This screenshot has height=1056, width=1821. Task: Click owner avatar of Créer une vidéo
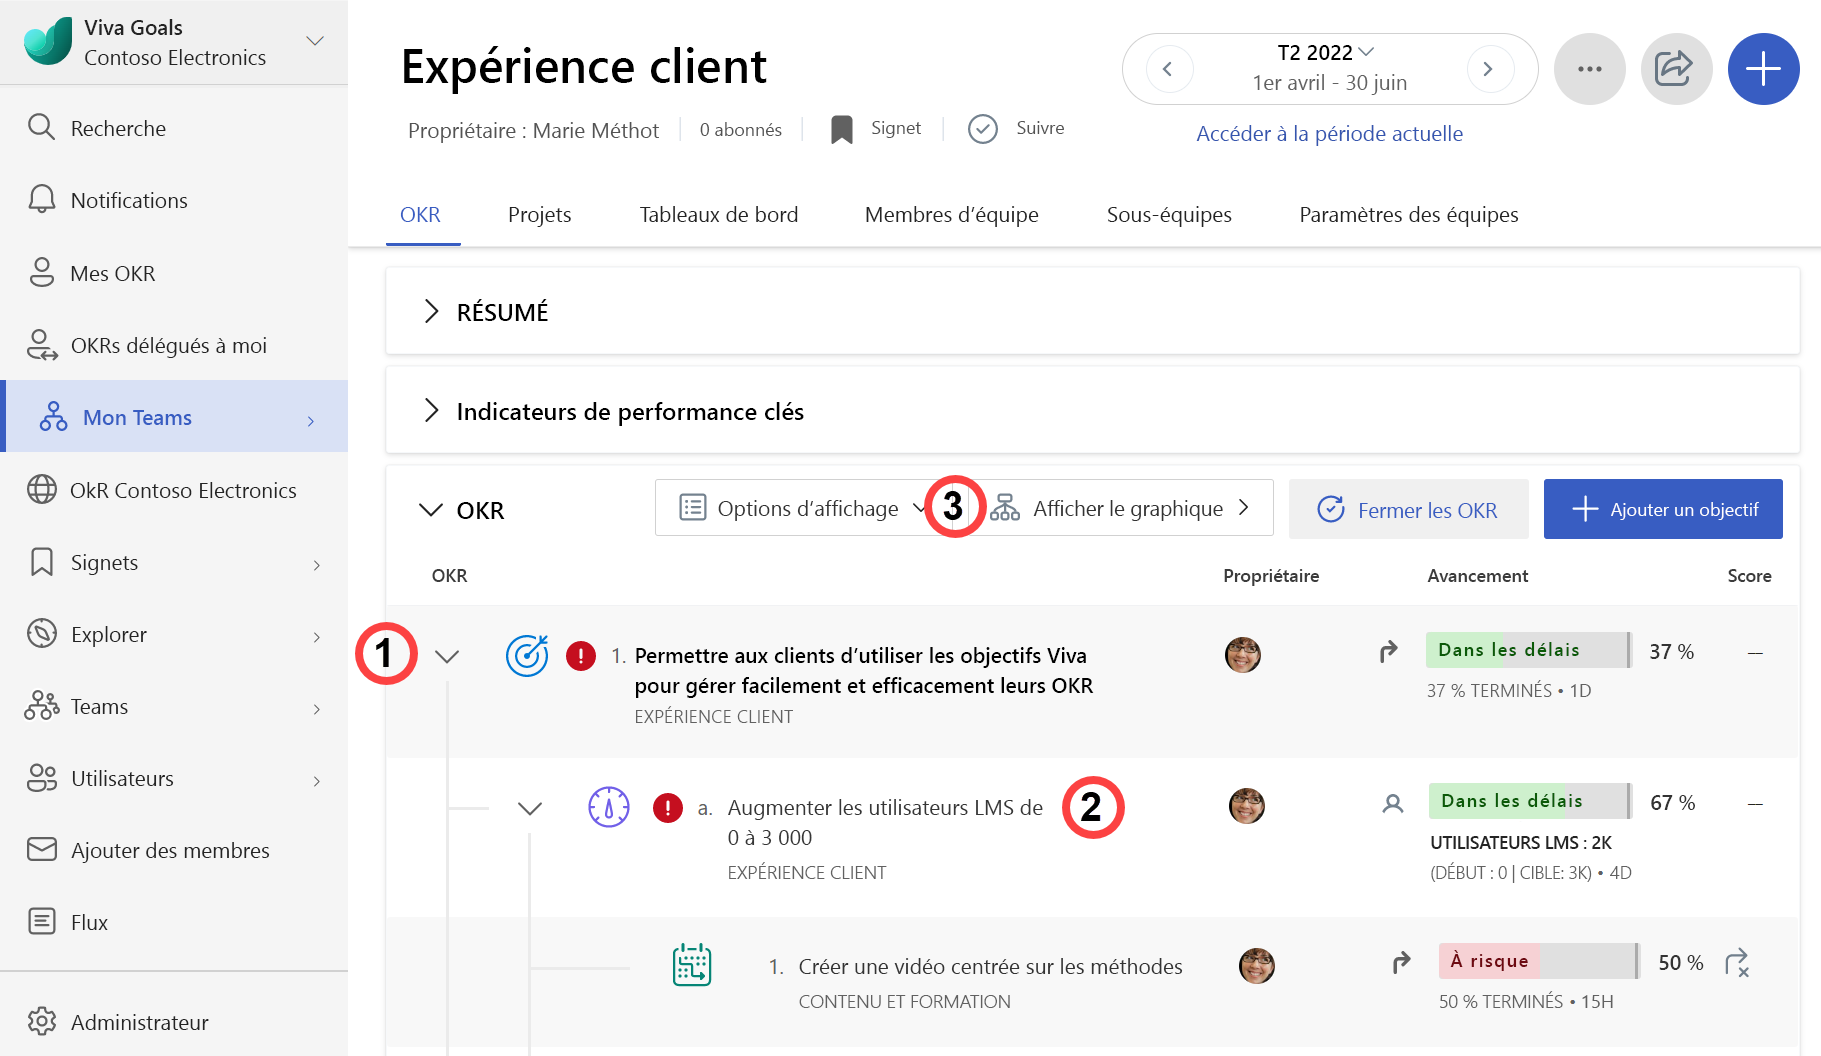coord(1257,965)
